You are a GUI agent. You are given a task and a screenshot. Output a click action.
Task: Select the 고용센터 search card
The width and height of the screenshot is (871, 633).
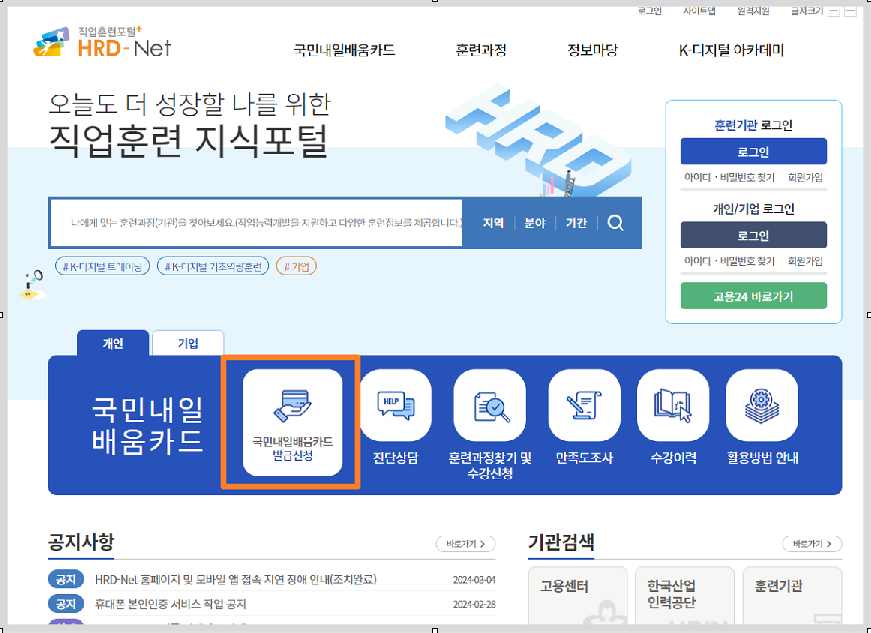click(x=578, y=595)
